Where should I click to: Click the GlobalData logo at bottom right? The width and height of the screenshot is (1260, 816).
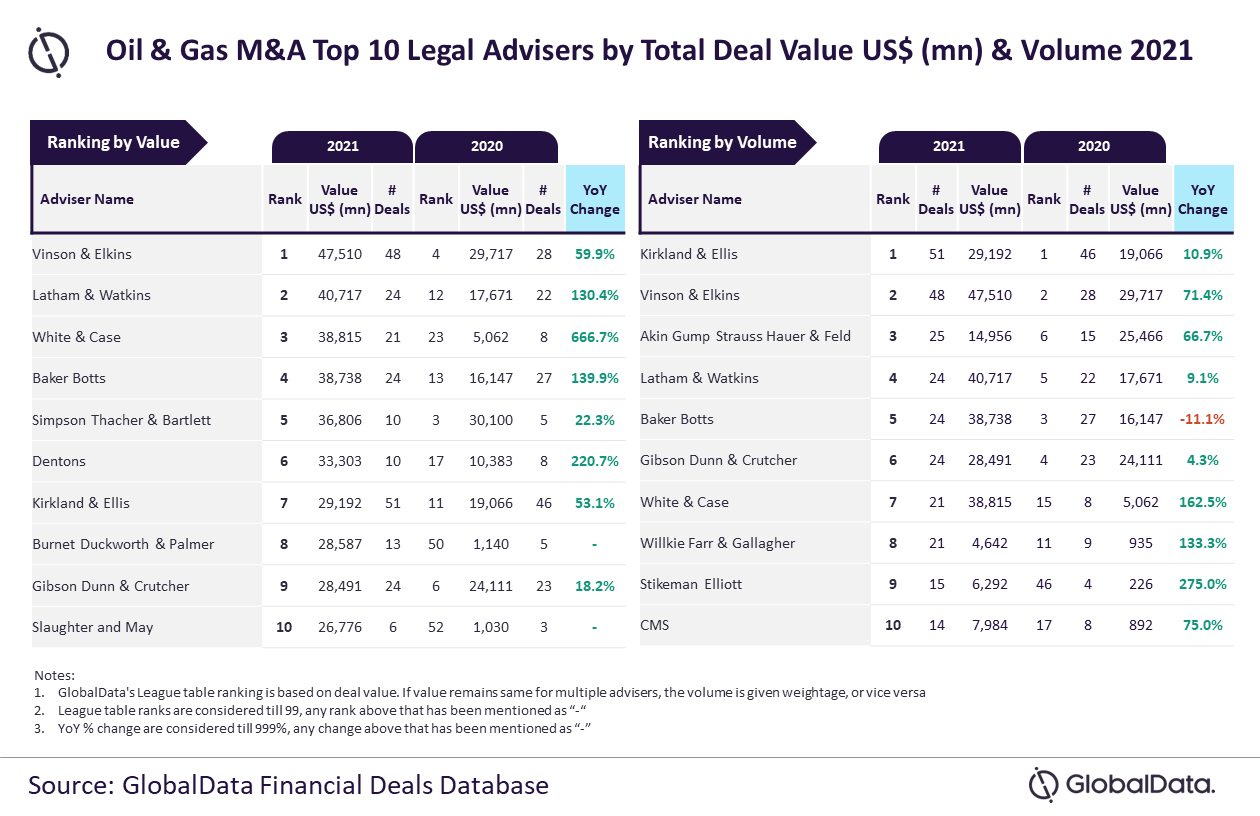coord(1122,785)
